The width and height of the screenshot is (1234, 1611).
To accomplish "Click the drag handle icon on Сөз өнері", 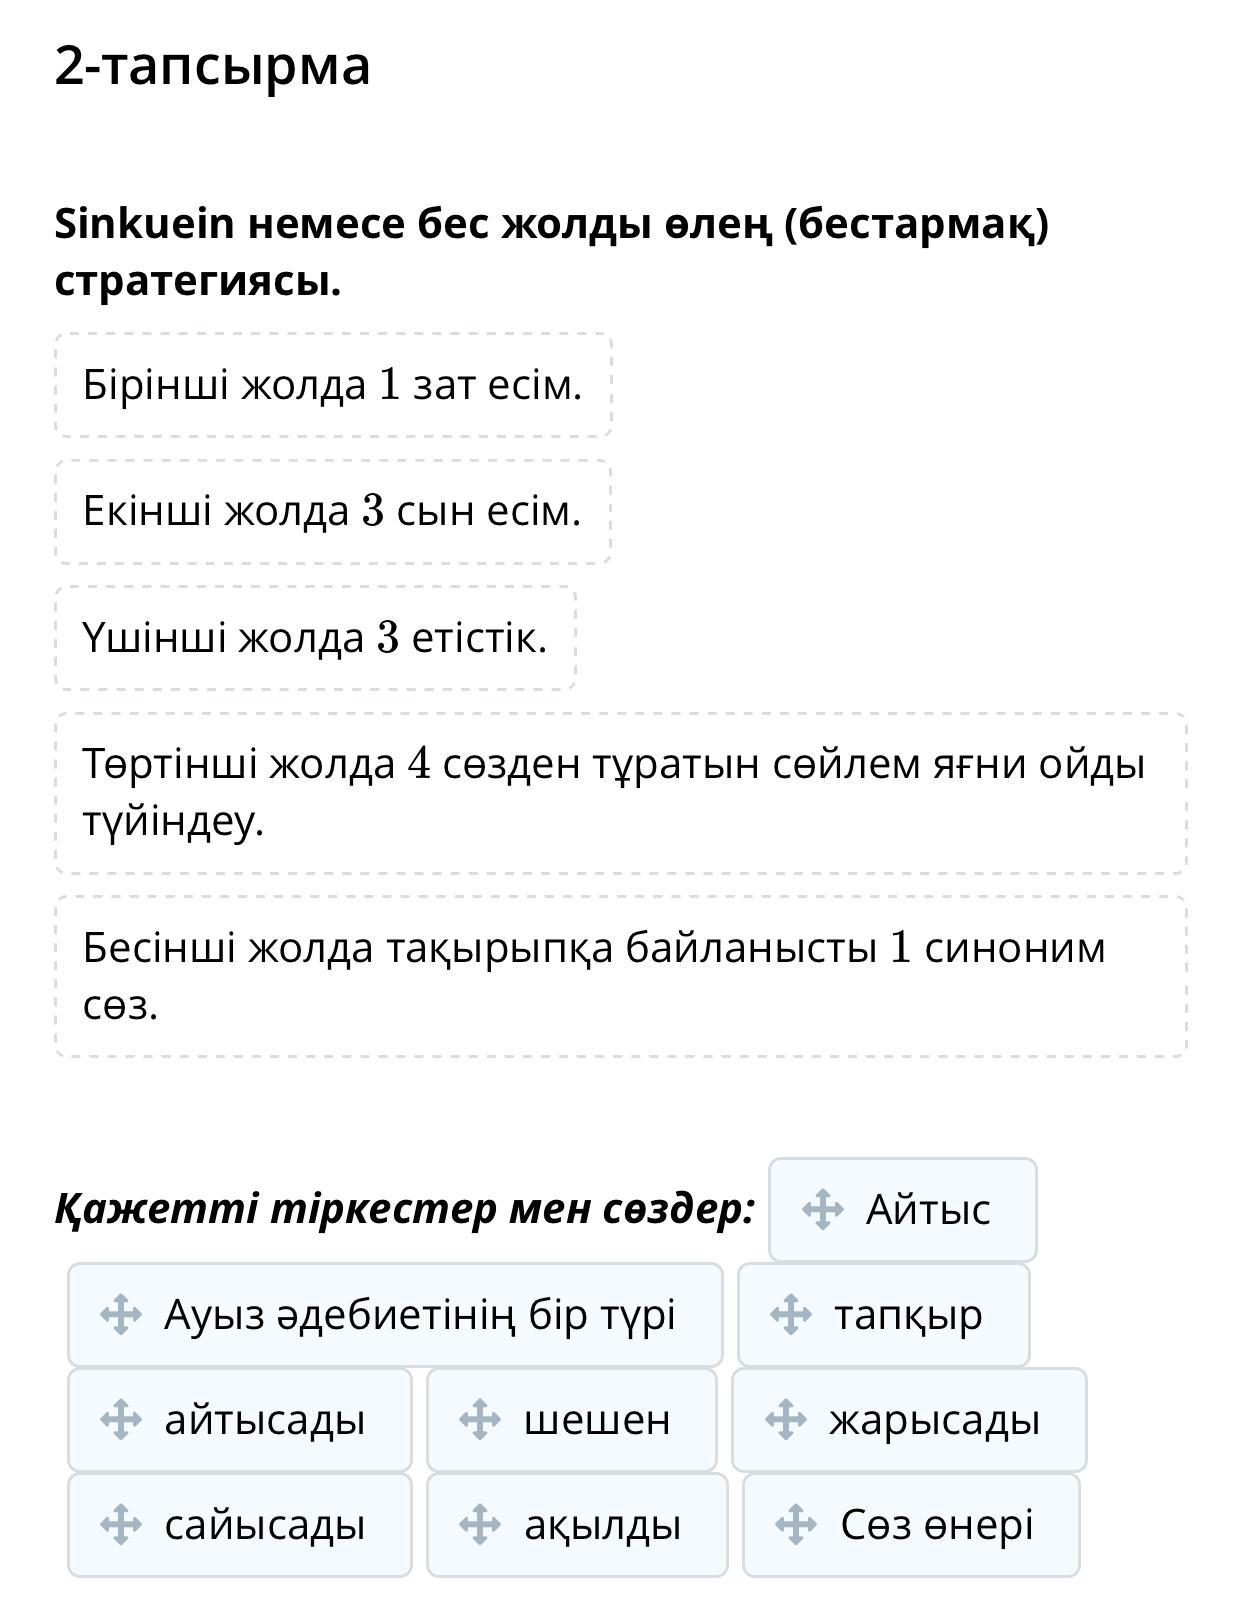I will (x=796, y=1524).
